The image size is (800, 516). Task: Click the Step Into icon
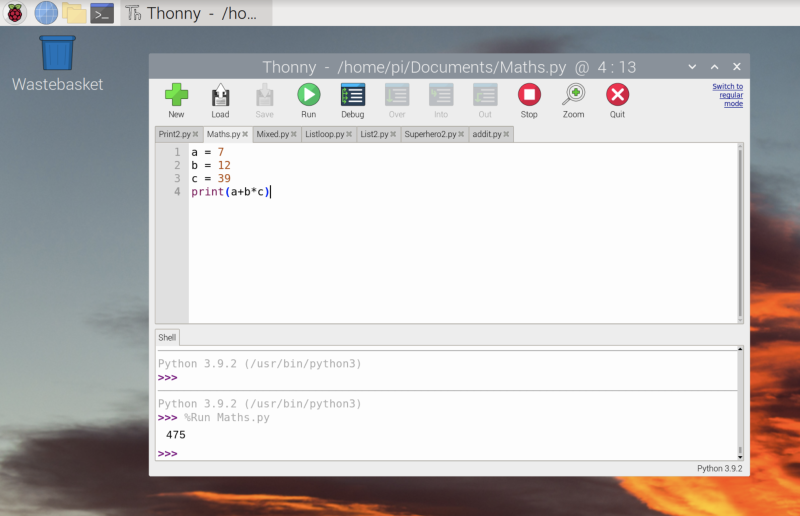click(441, 95)
